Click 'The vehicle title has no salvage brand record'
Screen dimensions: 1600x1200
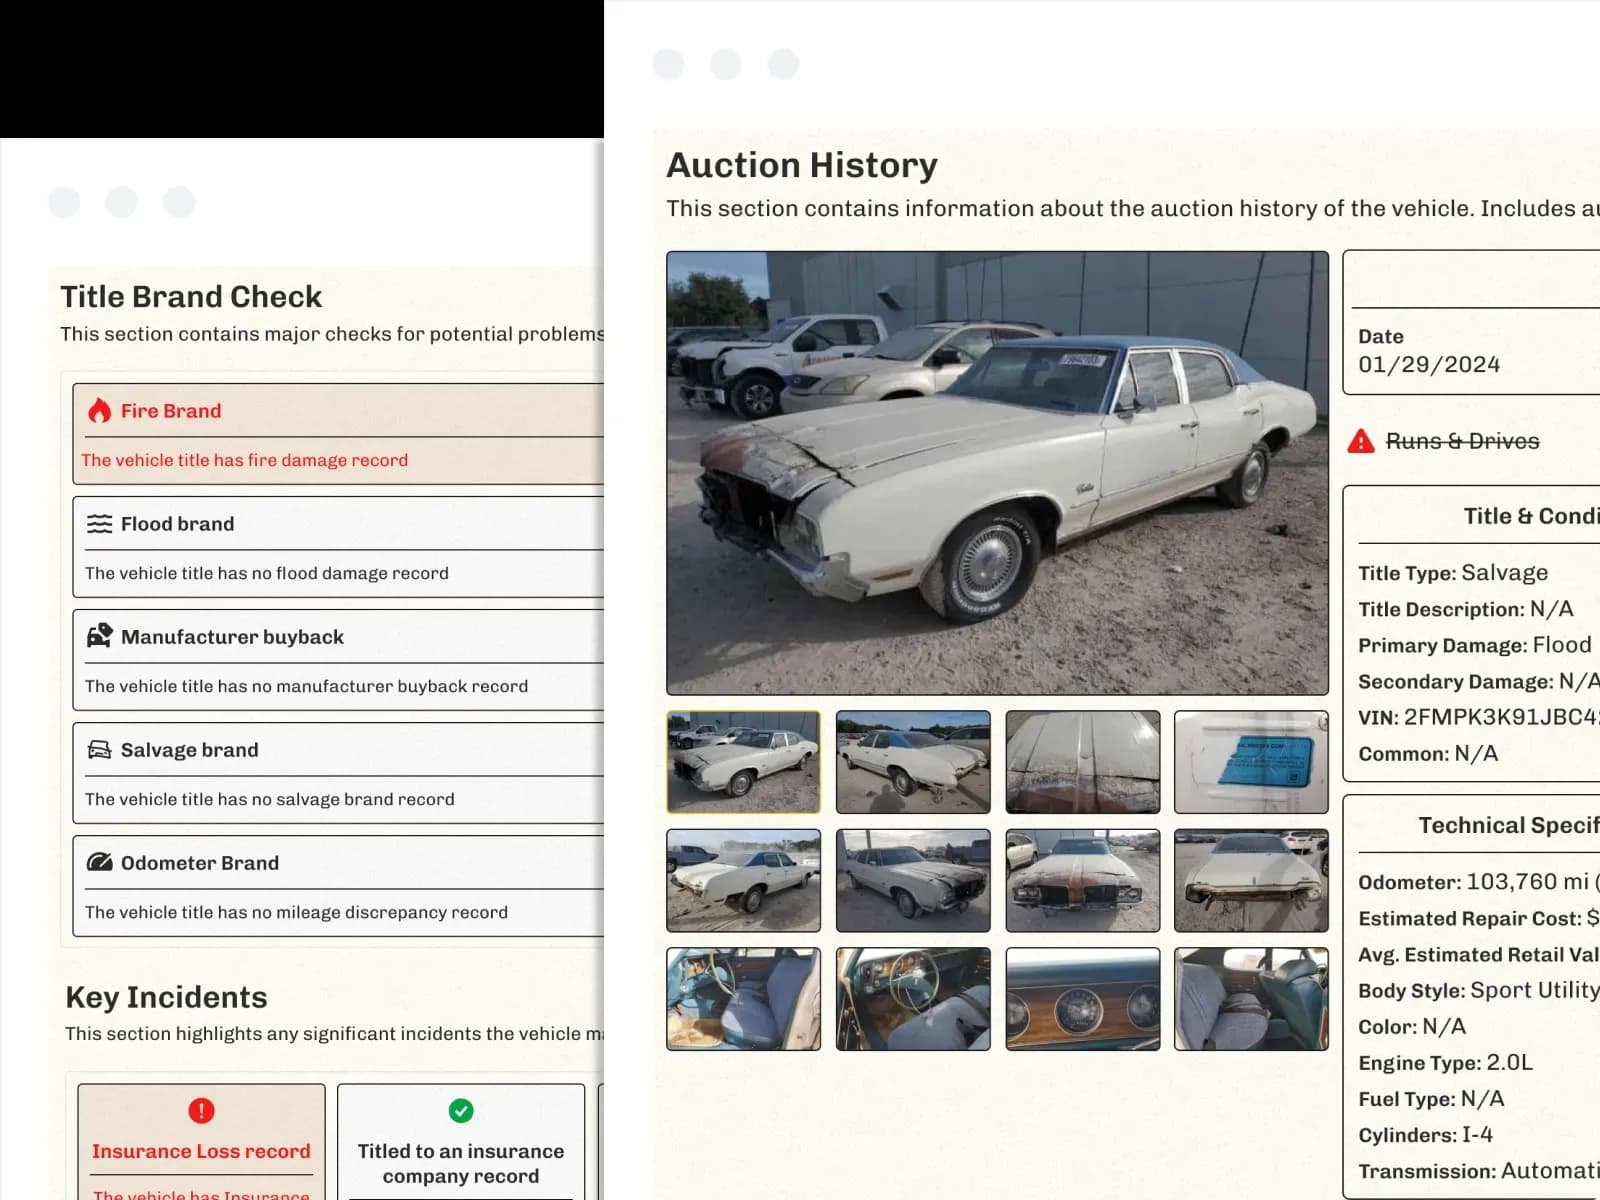coord(270,799)
